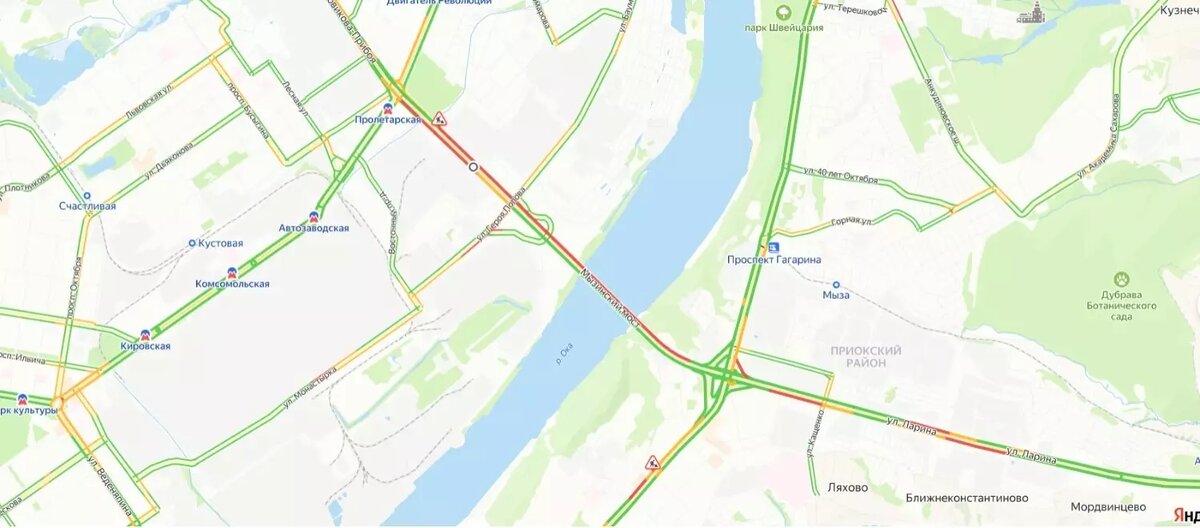Open roadworks warning sign near Пролетарская

click(x=438, y=118)
